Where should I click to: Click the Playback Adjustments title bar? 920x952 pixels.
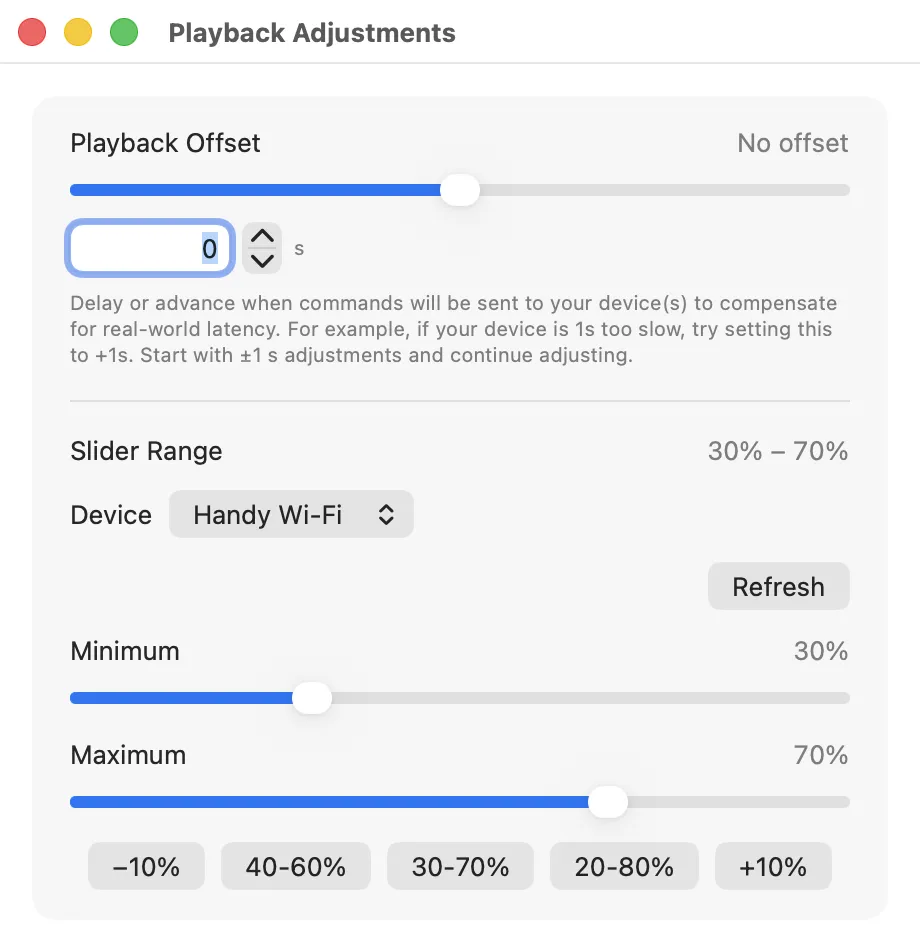pyautogui.click(x=313, y=32)
